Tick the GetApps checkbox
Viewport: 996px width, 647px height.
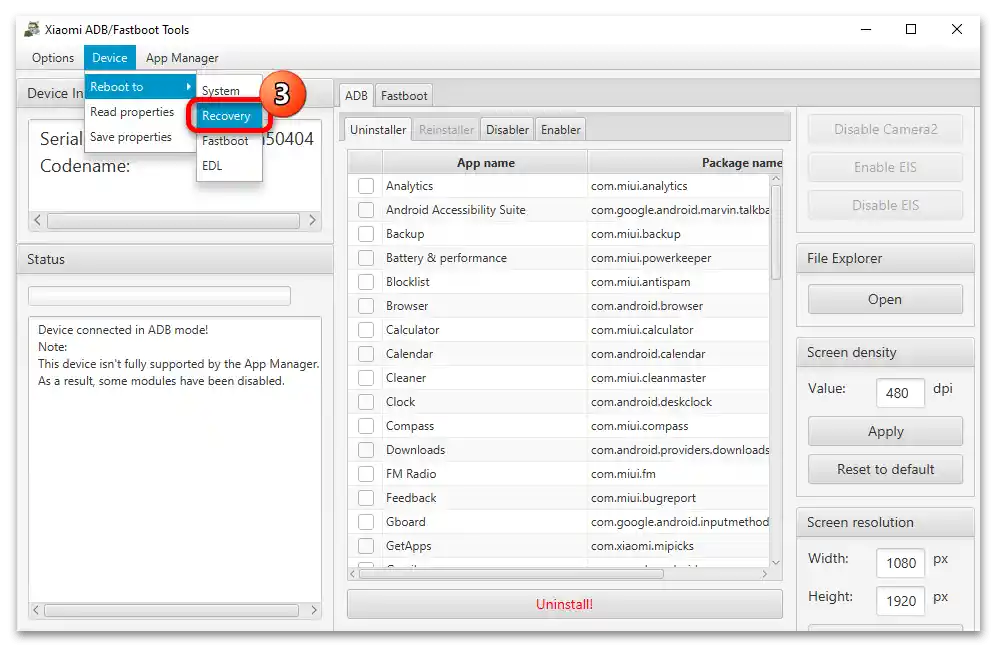click(366, 546)
